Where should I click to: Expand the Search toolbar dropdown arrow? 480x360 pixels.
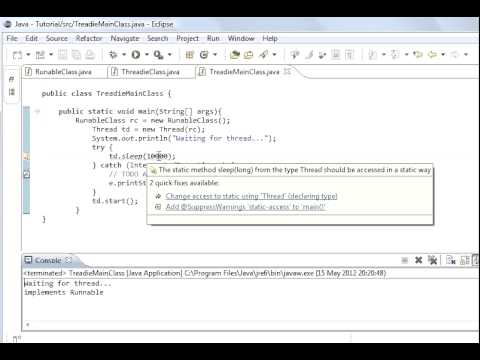tap(274, 54)
